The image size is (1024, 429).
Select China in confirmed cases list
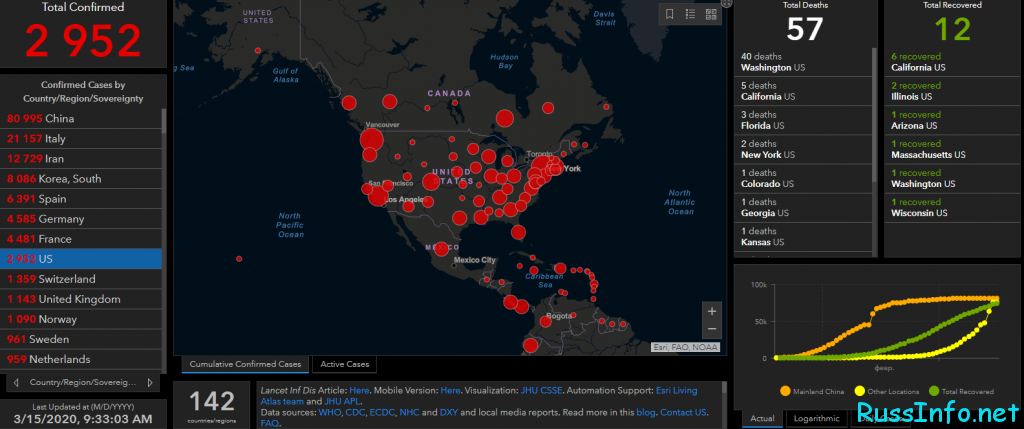81,119
